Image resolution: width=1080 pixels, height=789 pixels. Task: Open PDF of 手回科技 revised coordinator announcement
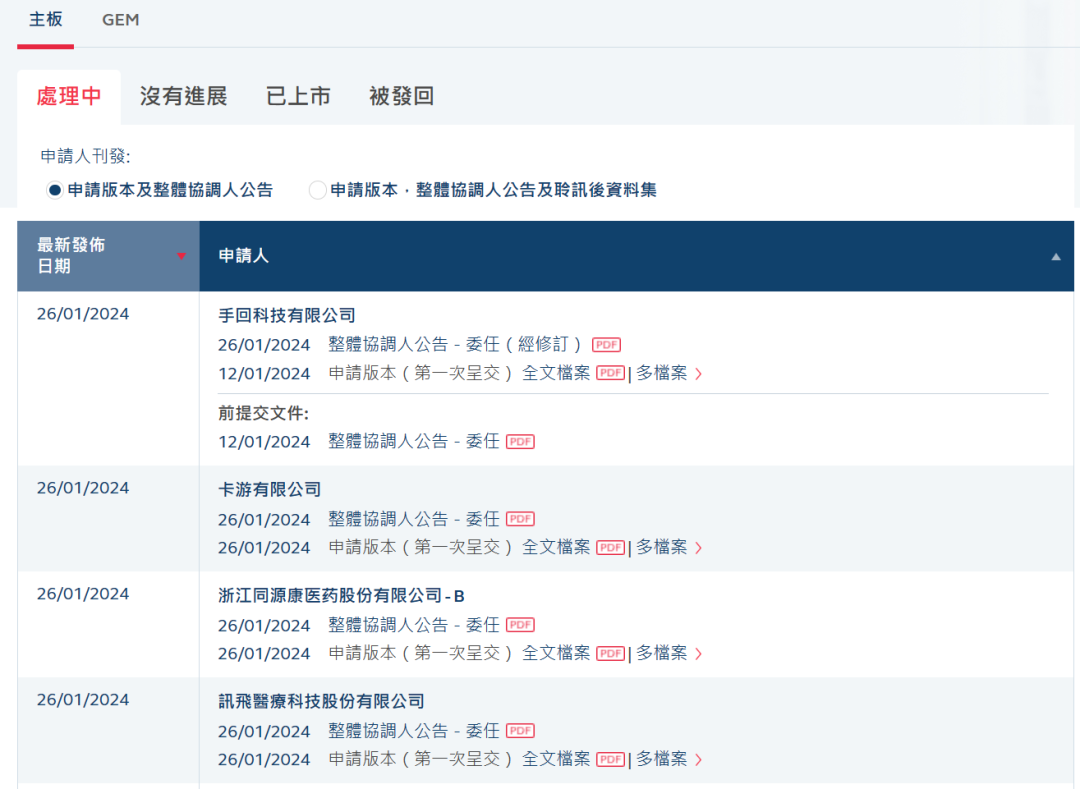coord(606,345)
